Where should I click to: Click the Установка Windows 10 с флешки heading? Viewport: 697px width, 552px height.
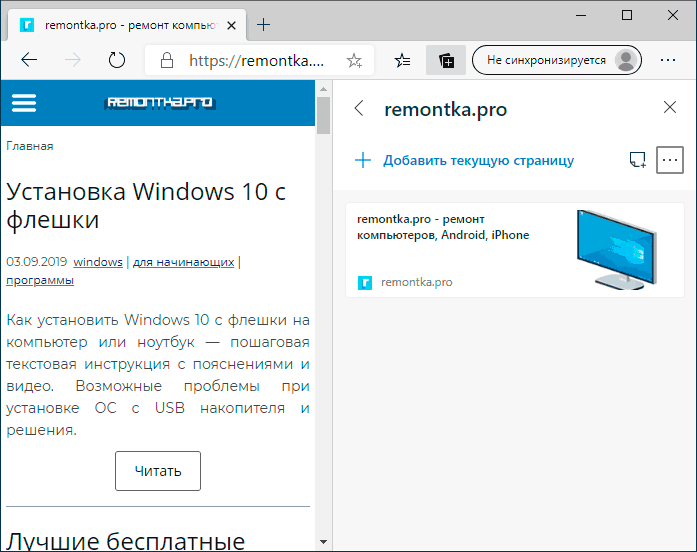(x=146, y=205)
